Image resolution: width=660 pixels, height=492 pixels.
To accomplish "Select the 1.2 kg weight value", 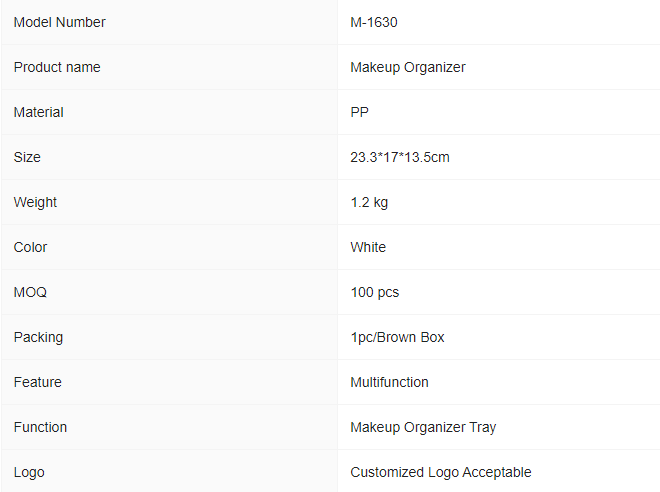I will coord(369,202).
